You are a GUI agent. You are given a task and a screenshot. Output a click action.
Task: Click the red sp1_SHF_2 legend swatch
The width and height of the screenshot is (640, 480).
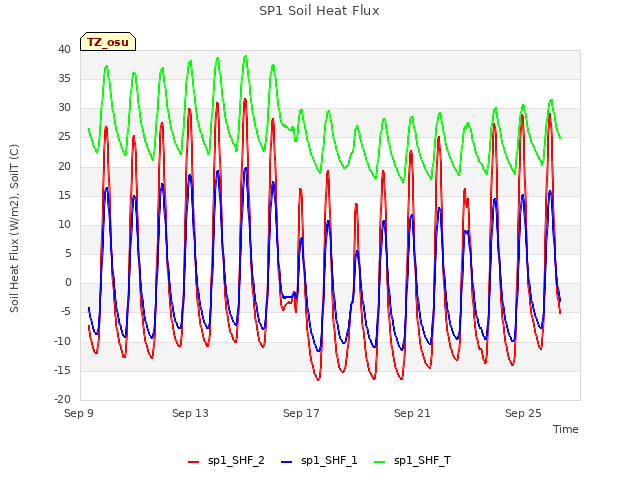193,462
